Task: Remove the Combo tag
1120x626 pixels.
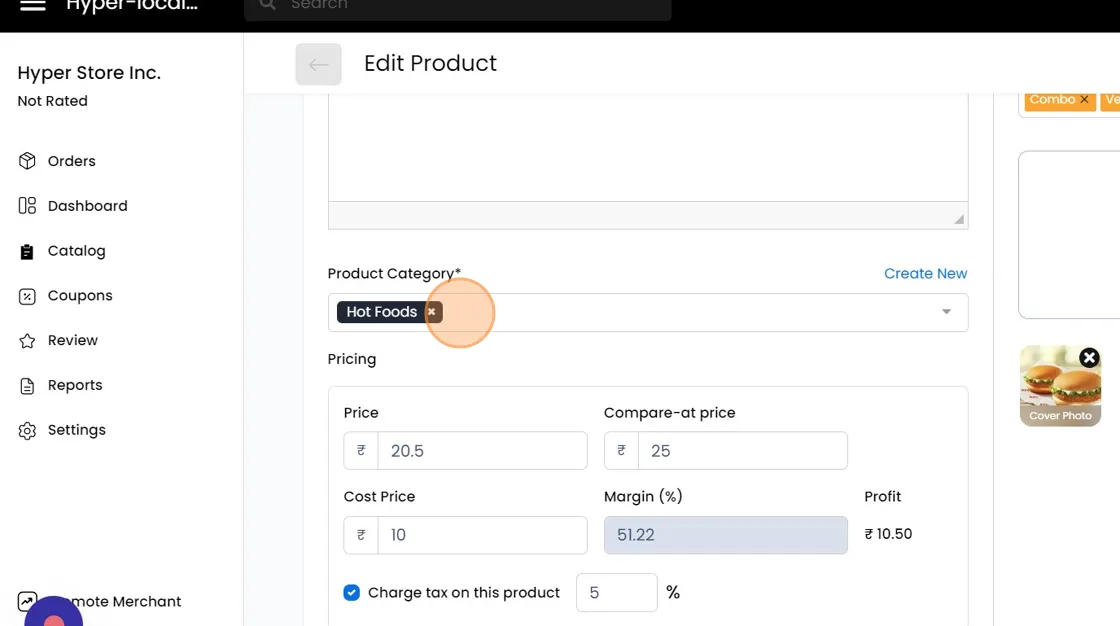Action: click(1084, 100)
